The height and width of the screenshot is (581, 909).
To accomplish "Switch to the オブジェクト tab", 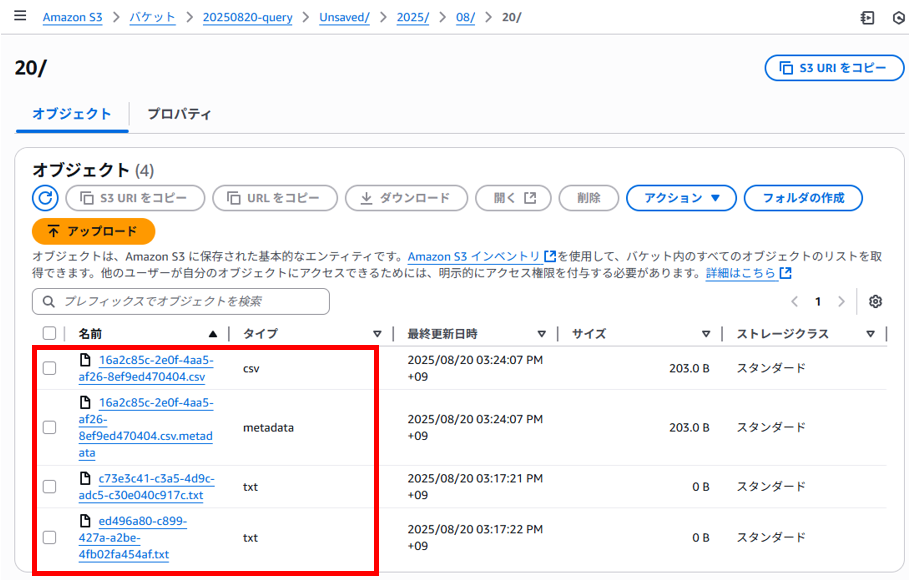I will [72, 114].
